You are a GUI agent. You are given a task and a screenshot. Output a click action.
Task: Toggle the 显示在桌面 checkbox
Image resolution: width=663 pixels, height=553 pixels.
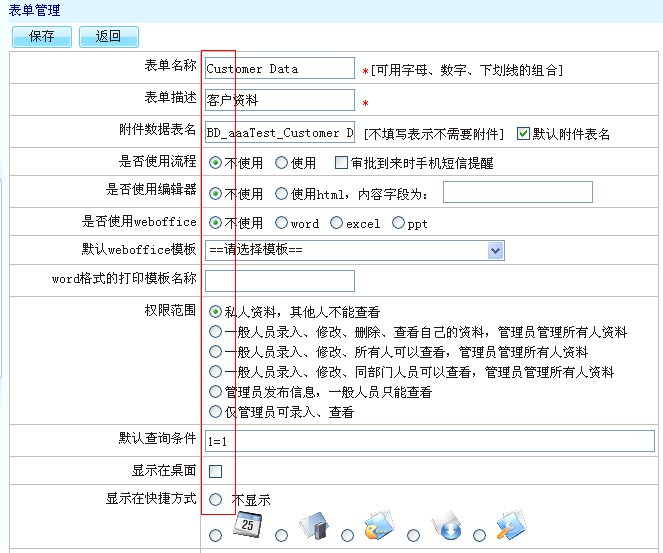point(216,471)
